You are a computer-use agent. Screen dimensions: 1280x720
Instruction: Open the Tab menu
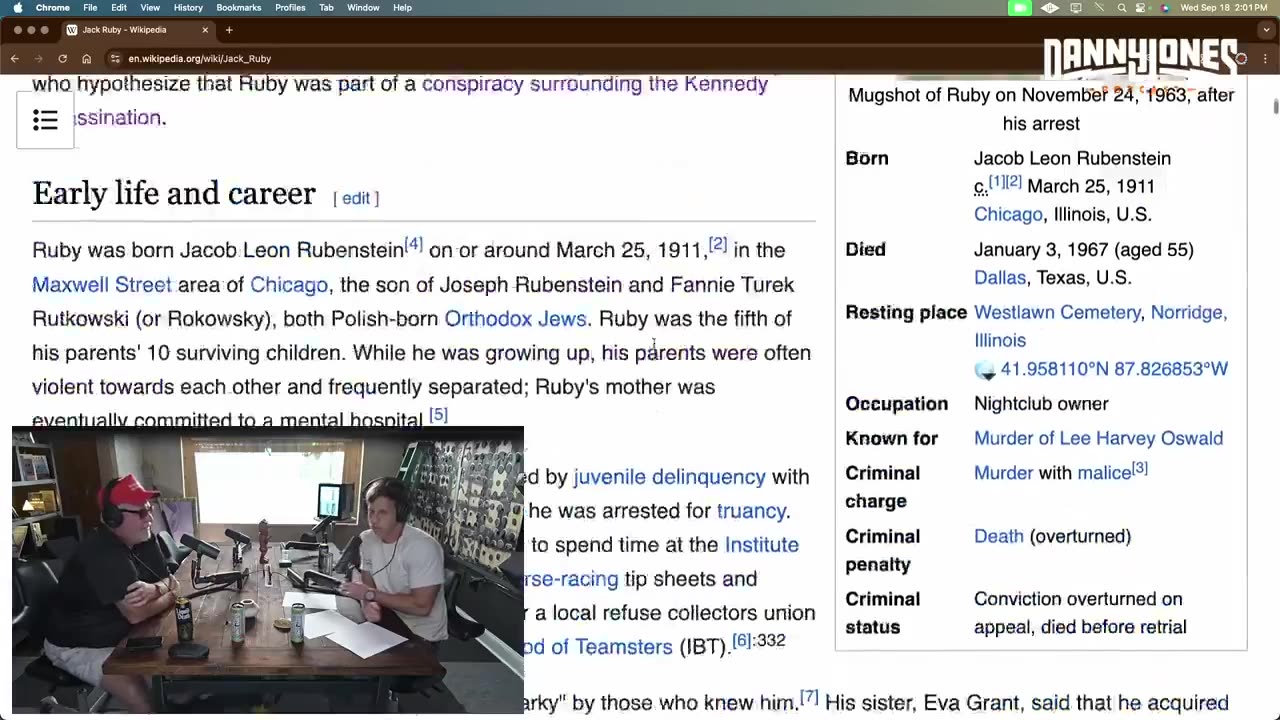326,7
